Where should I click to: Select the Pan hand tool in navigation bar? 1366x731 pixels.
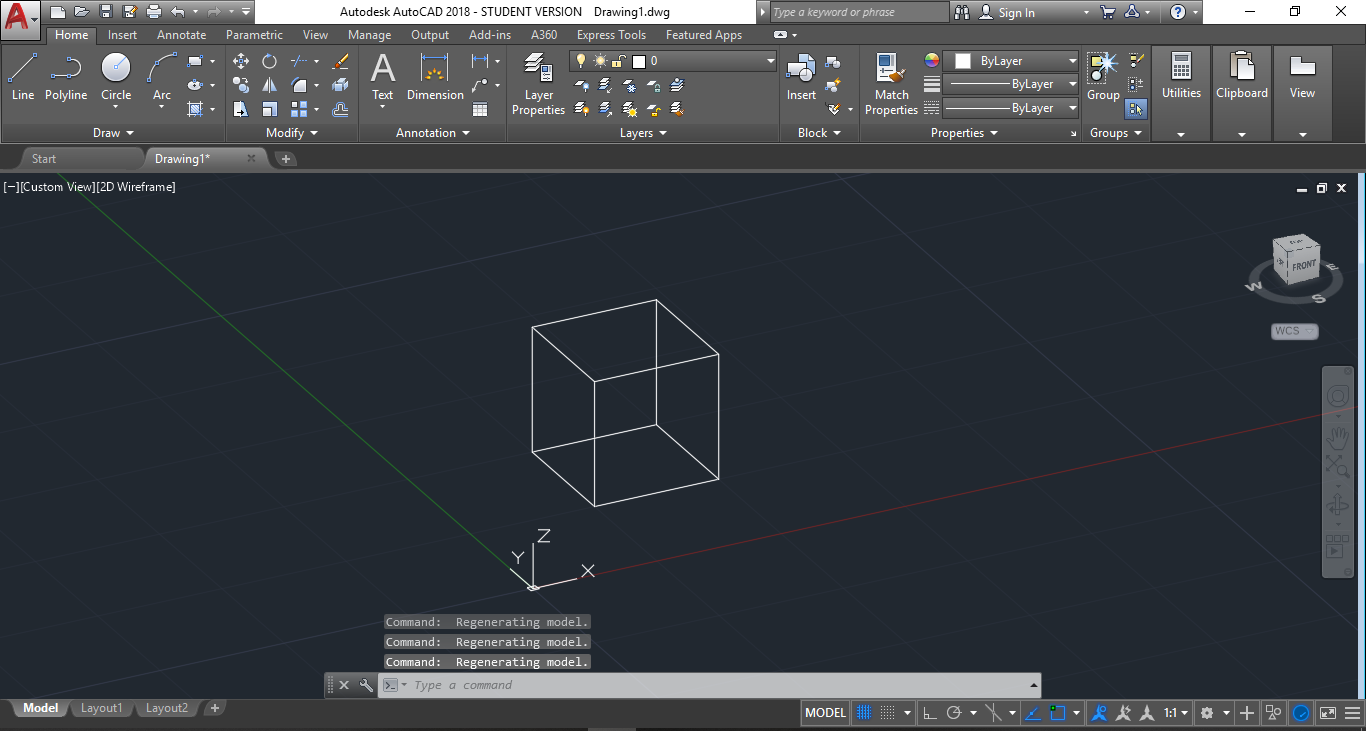click(x=1337, y=437)
